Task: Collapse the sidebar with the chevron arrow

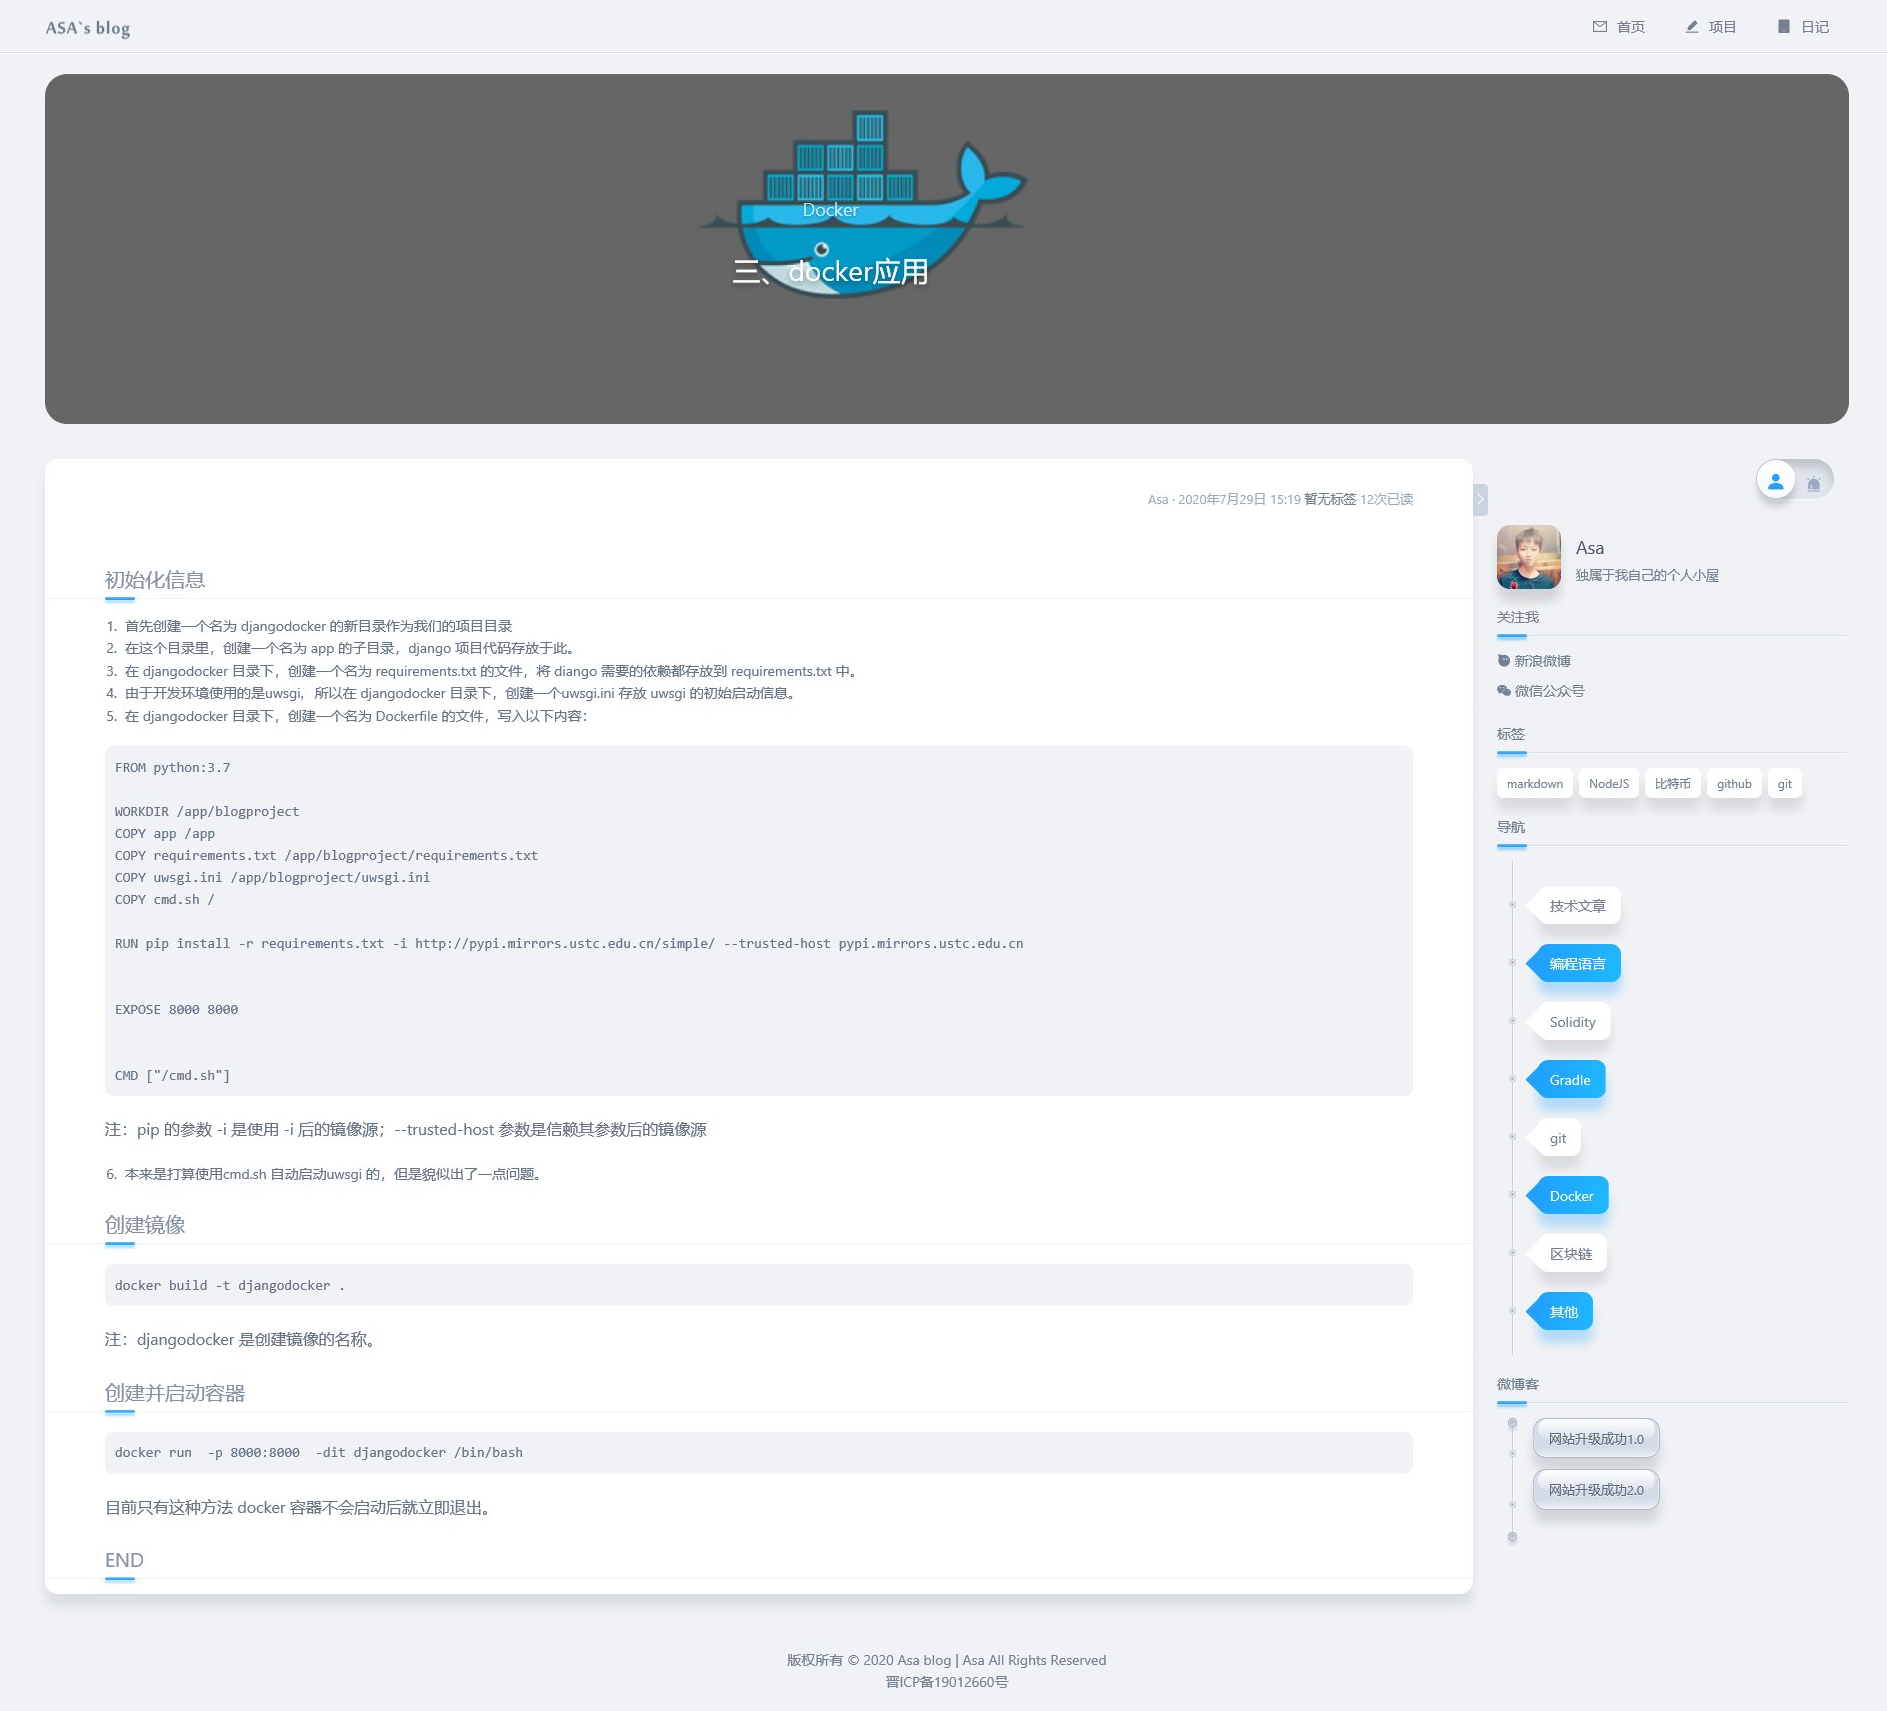Action: [x=1480, y=499]
